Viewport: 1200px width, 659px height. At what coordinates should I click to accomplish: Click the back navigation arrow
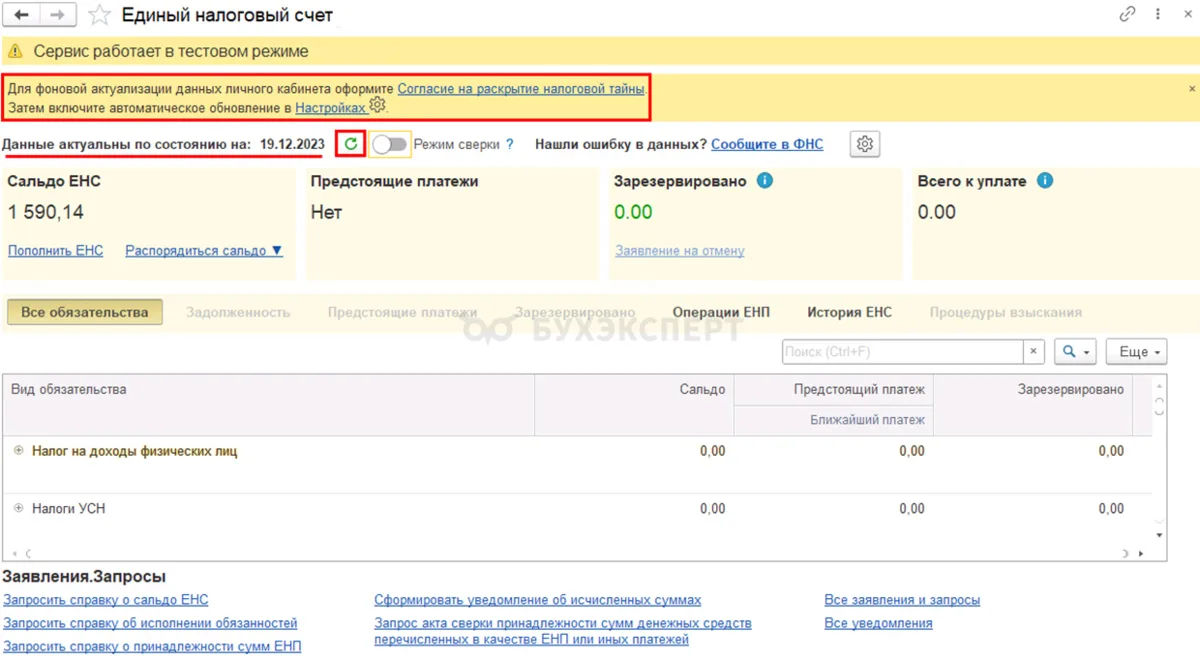point(21,15)
